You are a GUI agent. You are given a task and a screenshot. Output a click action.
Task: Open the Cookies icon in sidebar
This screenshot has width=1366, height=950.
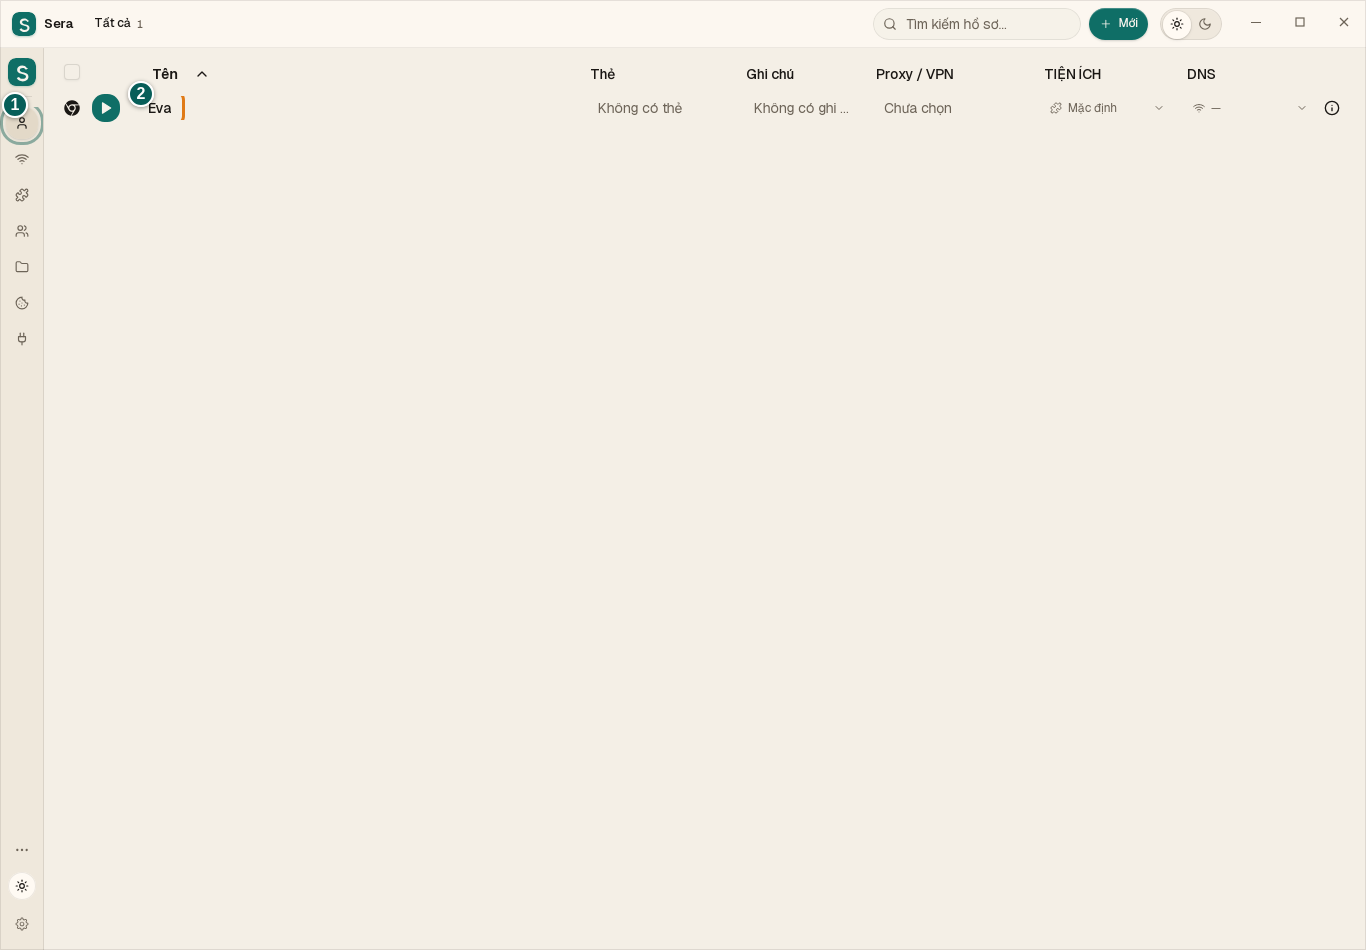(22, 303)
